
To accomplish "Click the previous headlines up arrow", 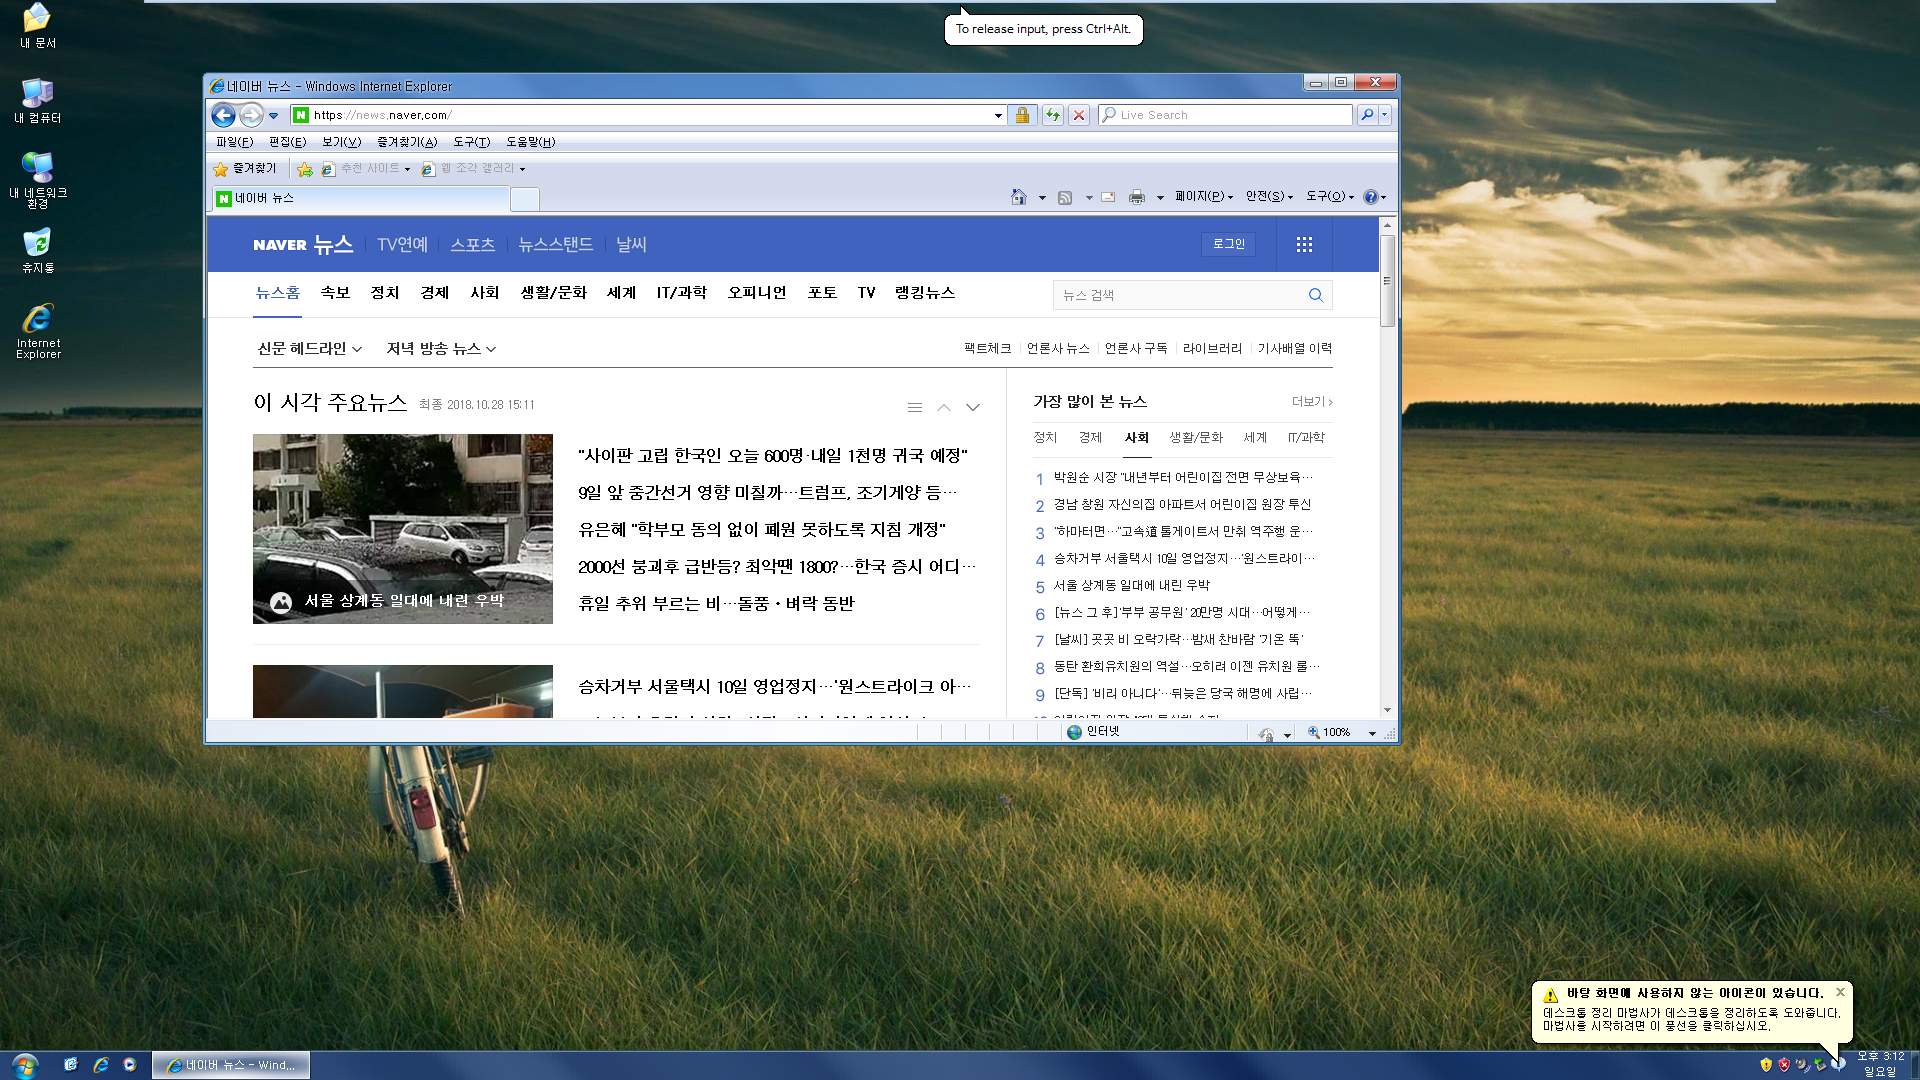I will (944, 407).
